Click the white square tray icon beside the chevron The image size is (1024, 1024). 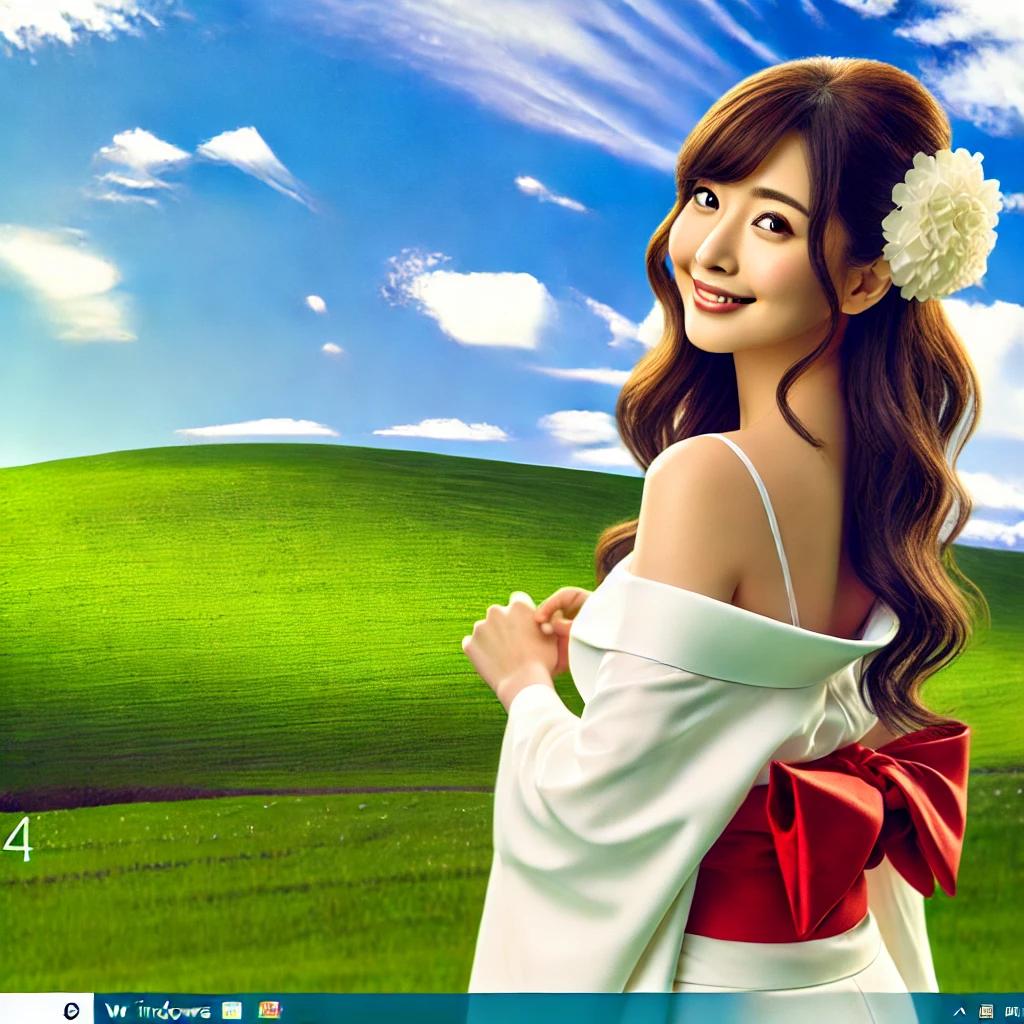987,1012
